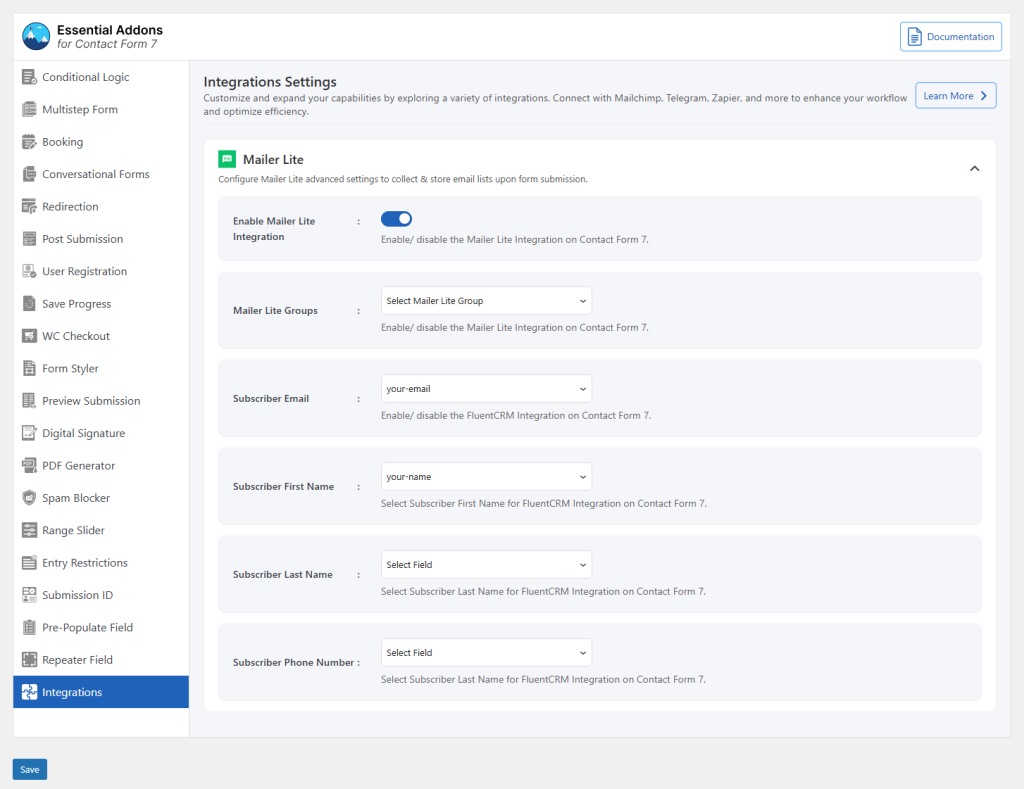Click the Integrations Settings heading

(270, 82)
